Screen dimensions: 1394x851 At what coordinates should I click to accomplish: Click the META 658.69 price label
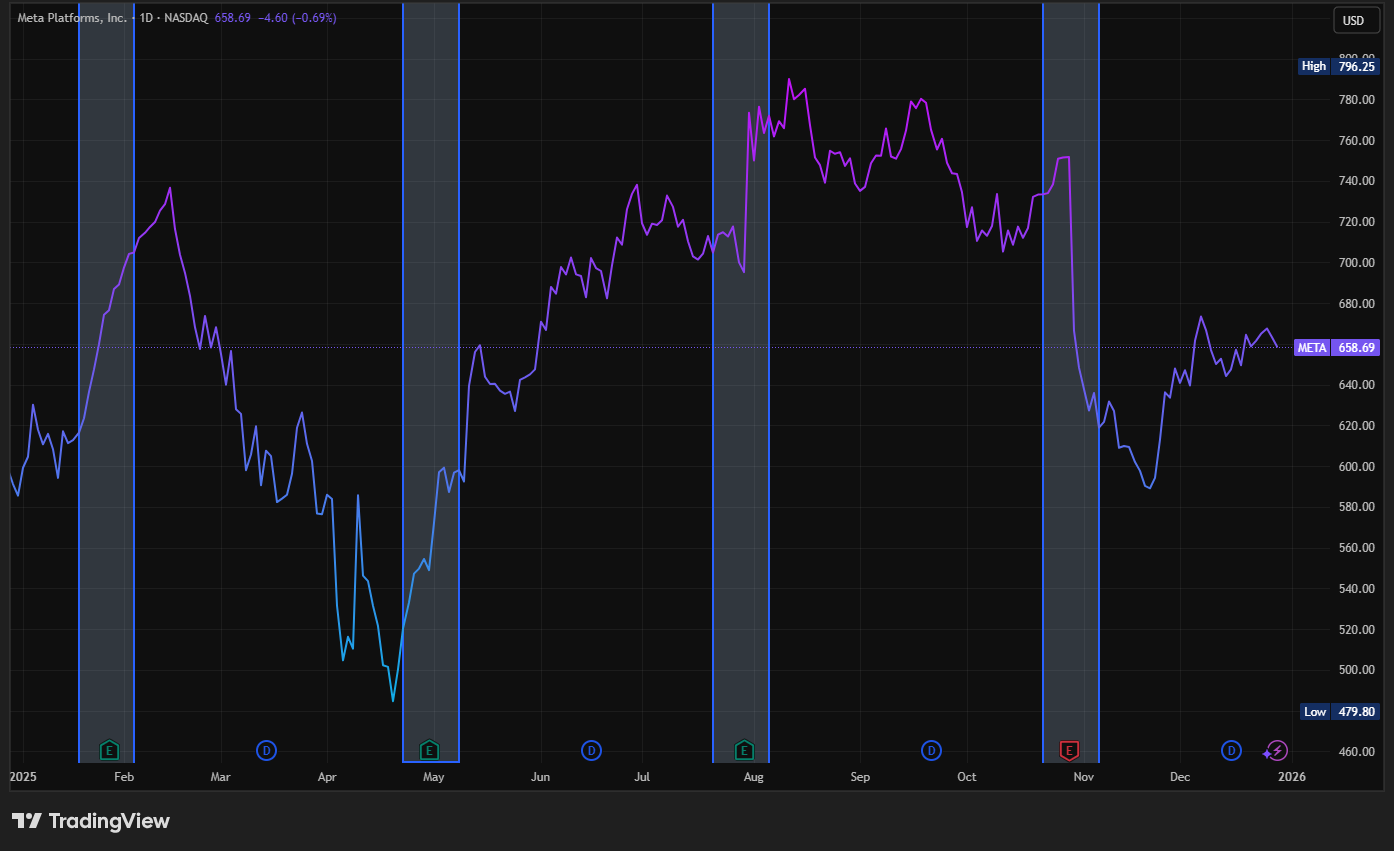pyautogui.click(x=1336, y=348)
